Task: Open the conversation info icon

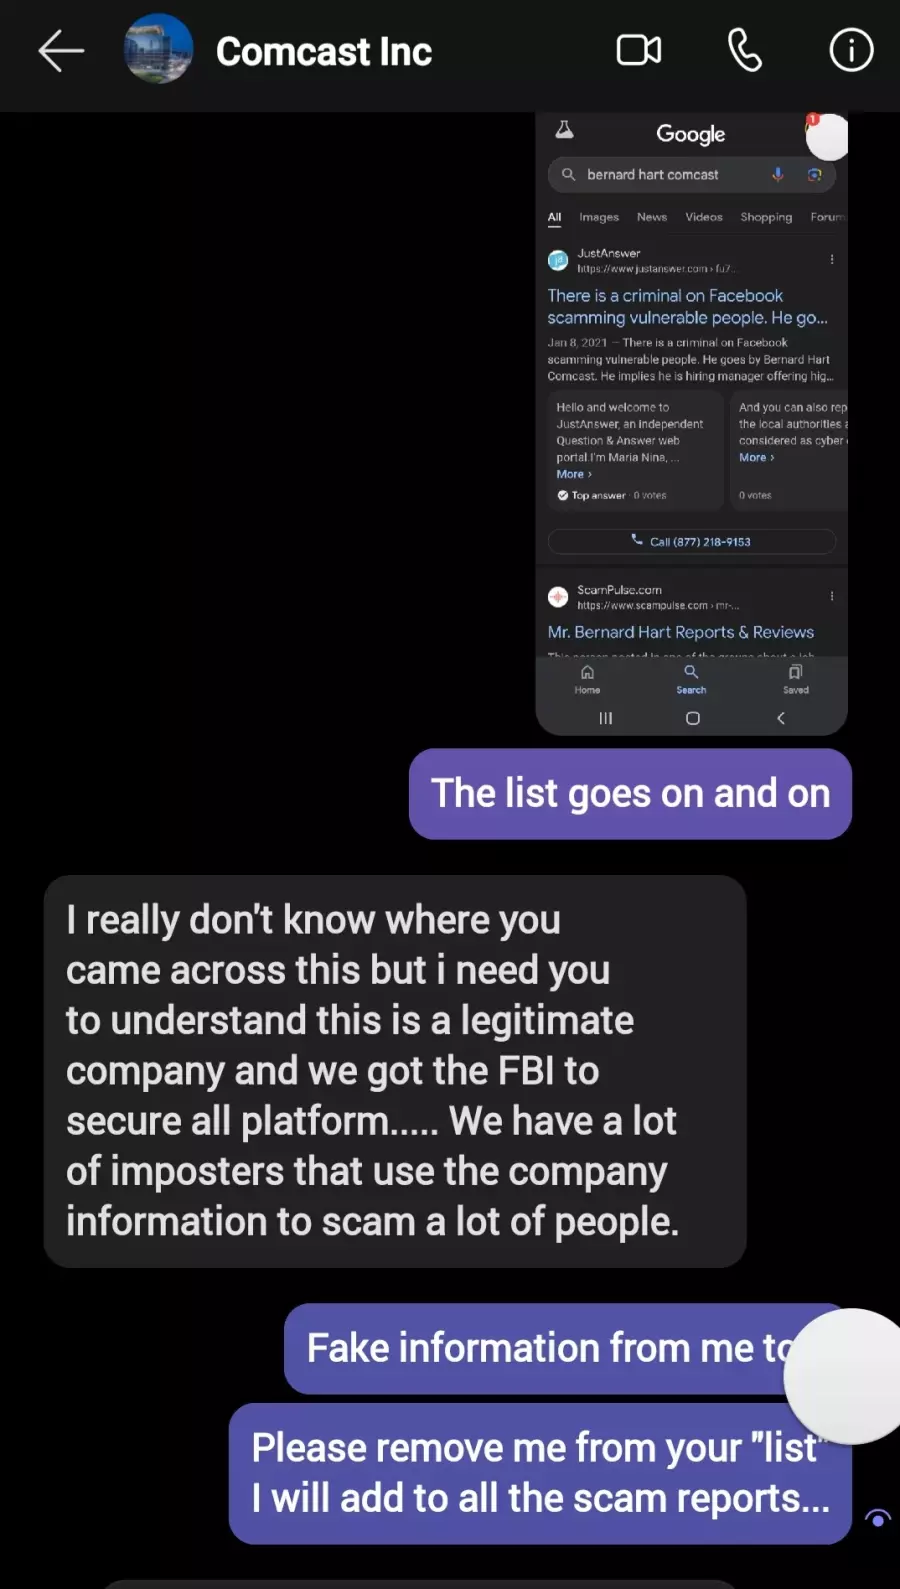Action: click(x=851, y=50)
